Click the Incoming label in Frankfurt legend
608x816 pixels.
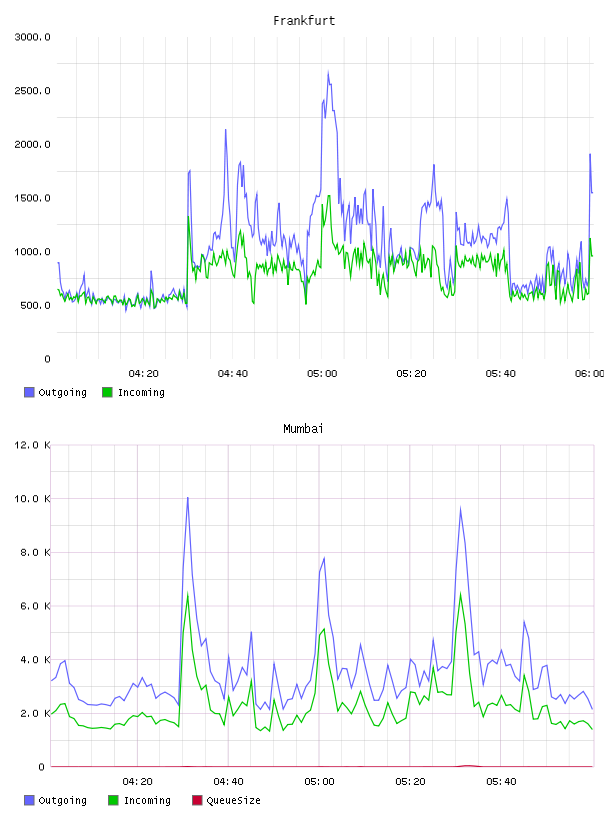(141, 392)
